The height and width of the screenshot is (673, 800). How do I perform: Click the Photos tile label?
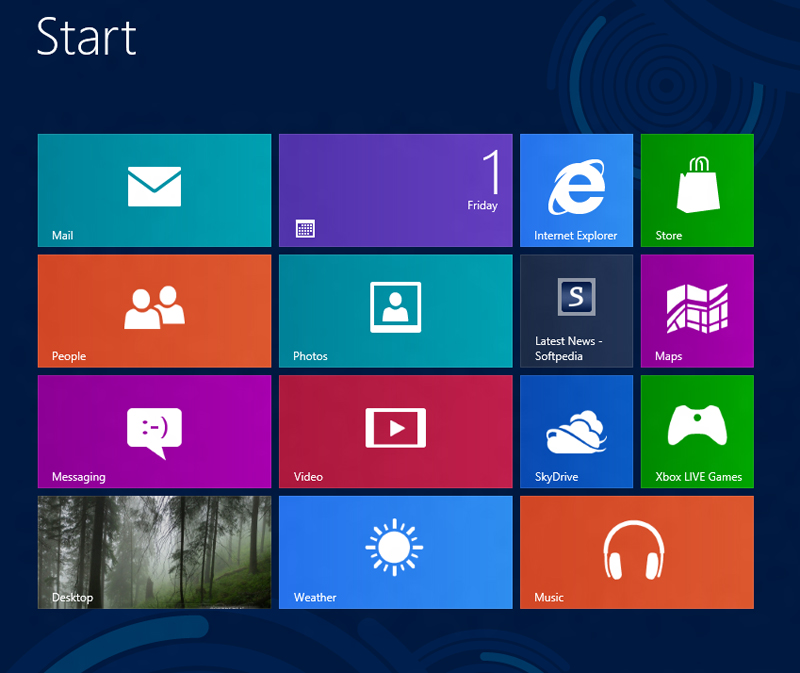(310, 356)
